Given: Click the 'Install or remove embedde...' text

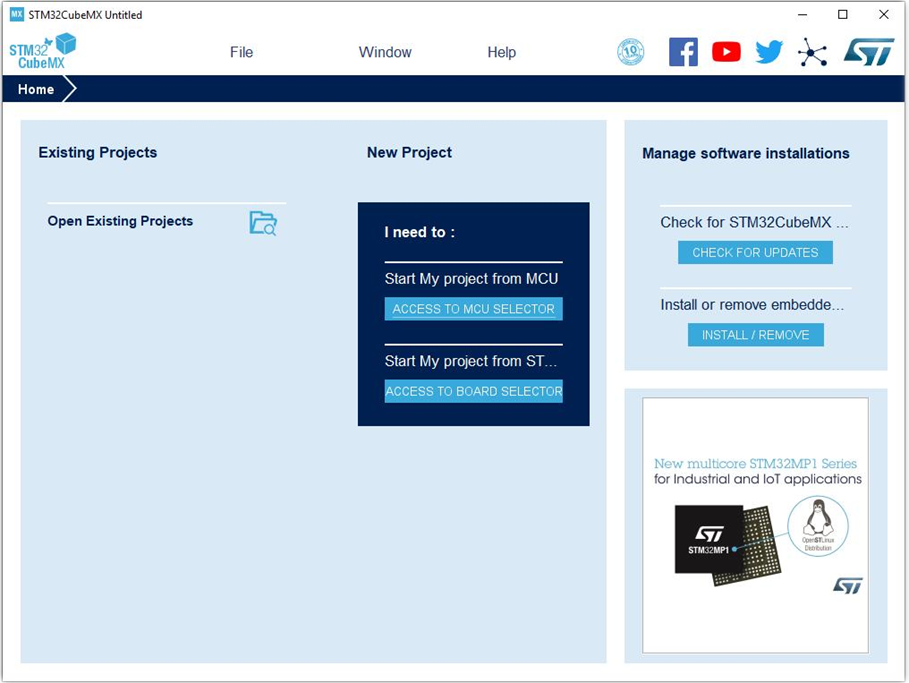Looking at the screenshot, I should point(752,305).
